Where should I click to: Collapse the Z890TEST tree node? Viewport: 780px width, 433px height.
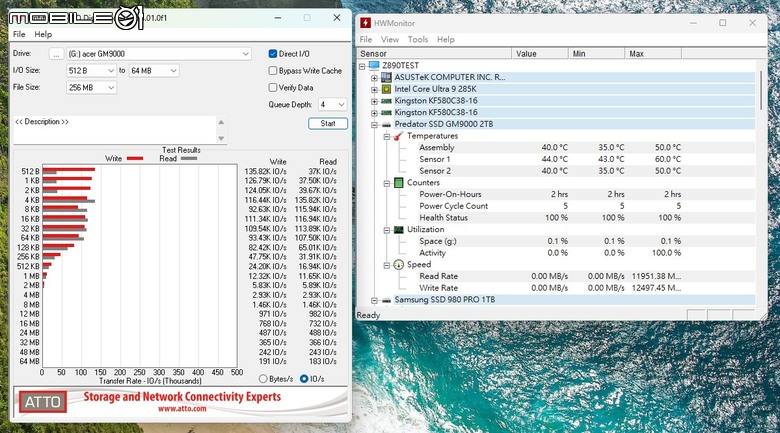[x=362, y=66]
